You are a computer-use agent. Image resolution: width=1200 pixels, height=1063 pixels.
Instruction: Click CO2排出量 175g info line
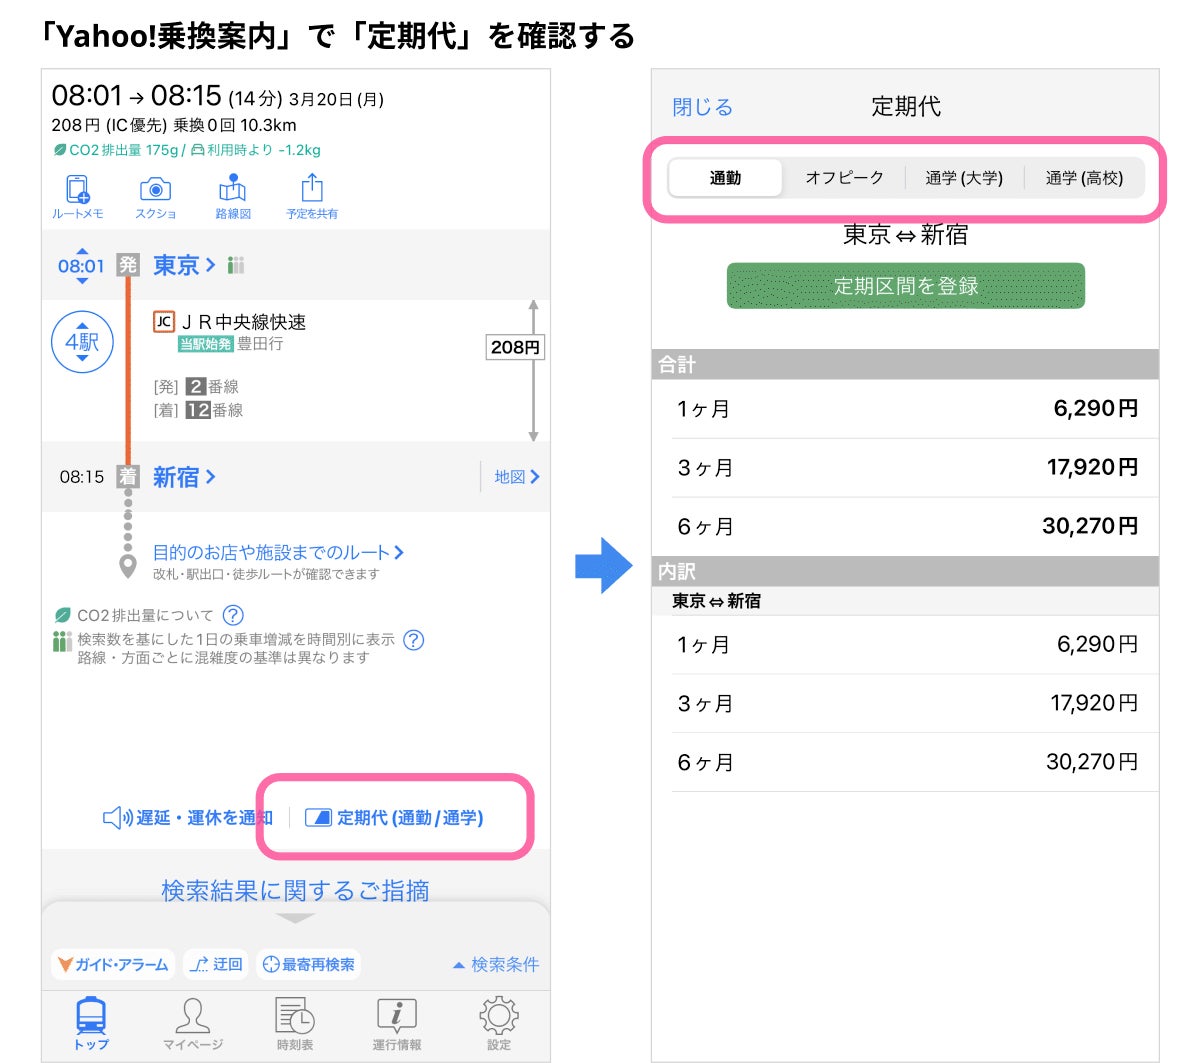(187, 150)
